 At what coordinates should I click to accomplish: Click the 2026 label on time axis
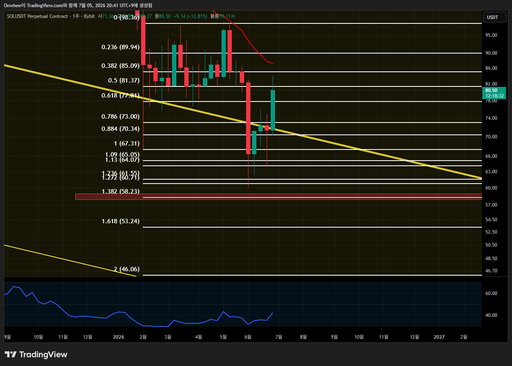coord(118,337)
